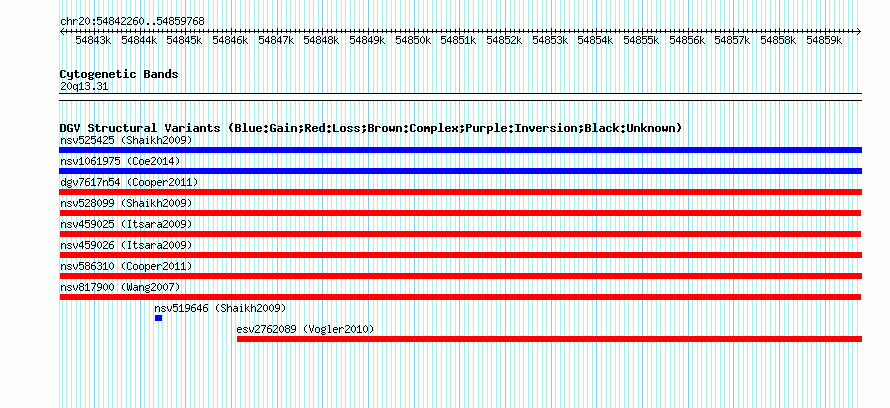Viewport: 890px width, 408px height.
Task: Click the 54859k ruler tick label
Action: pyautogui.click(x=824, y=40)
